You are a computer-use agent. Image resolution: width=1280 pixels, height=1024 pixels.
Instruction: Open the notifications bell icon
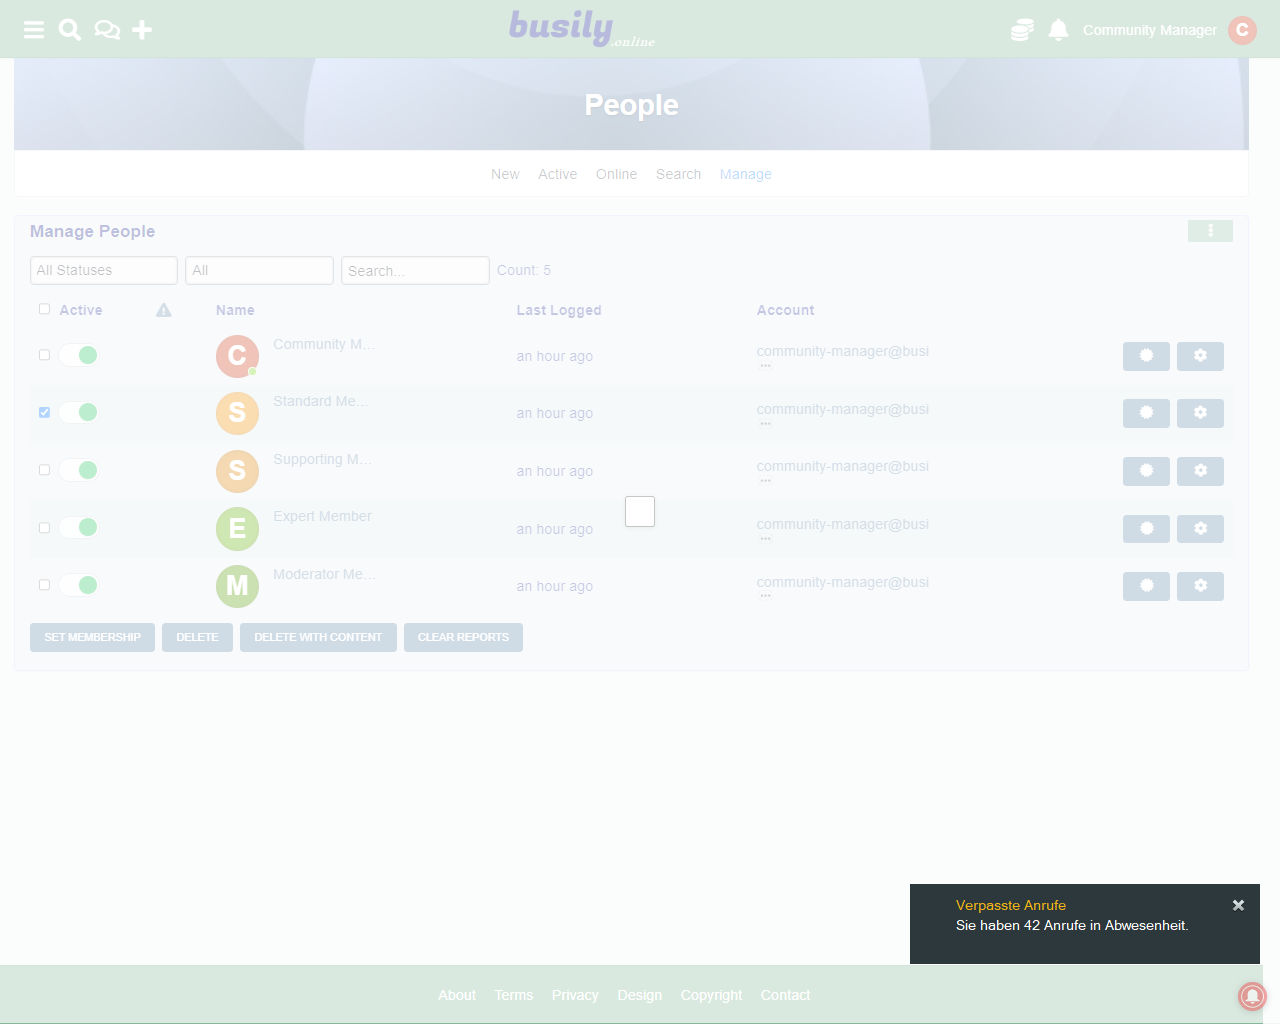pyautogui.click(x=1058, y=30)
